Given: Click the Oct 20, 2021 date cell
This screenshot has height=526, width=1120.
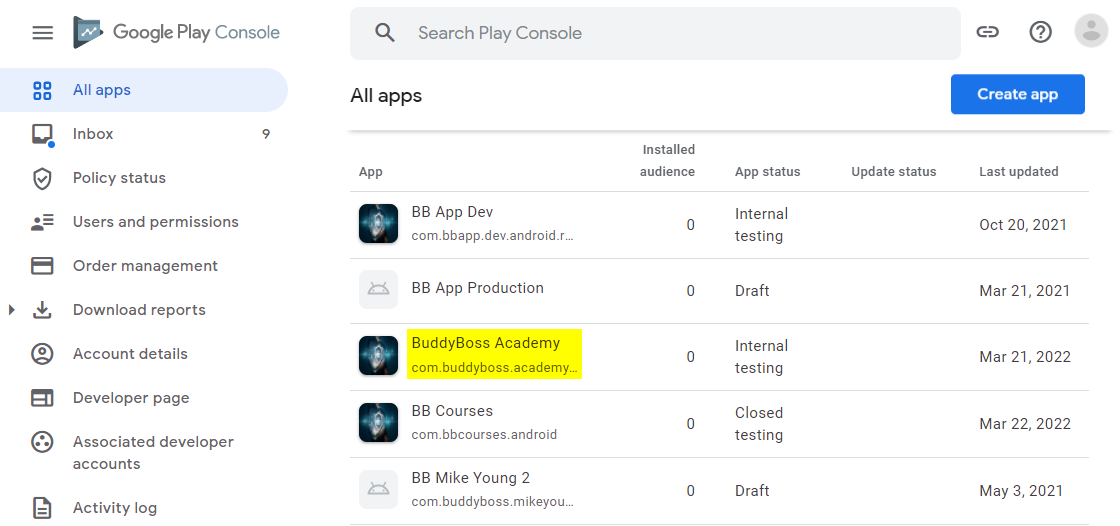Looking at the screenshot, I should point(1023,224).
